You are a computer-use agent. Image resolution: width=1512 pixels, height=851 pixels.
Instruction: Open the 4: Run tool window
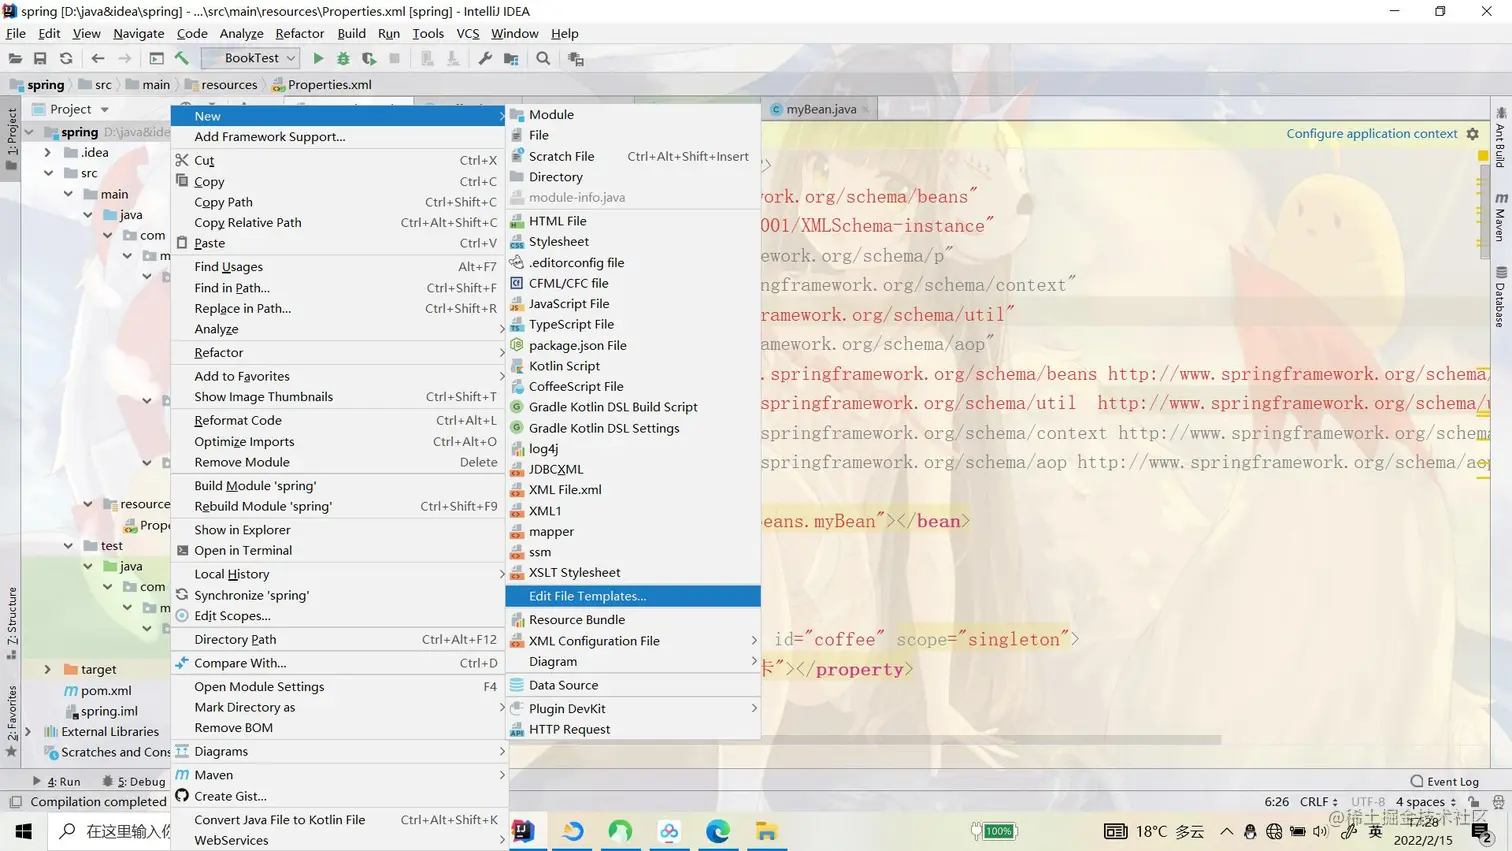point(57,781)
